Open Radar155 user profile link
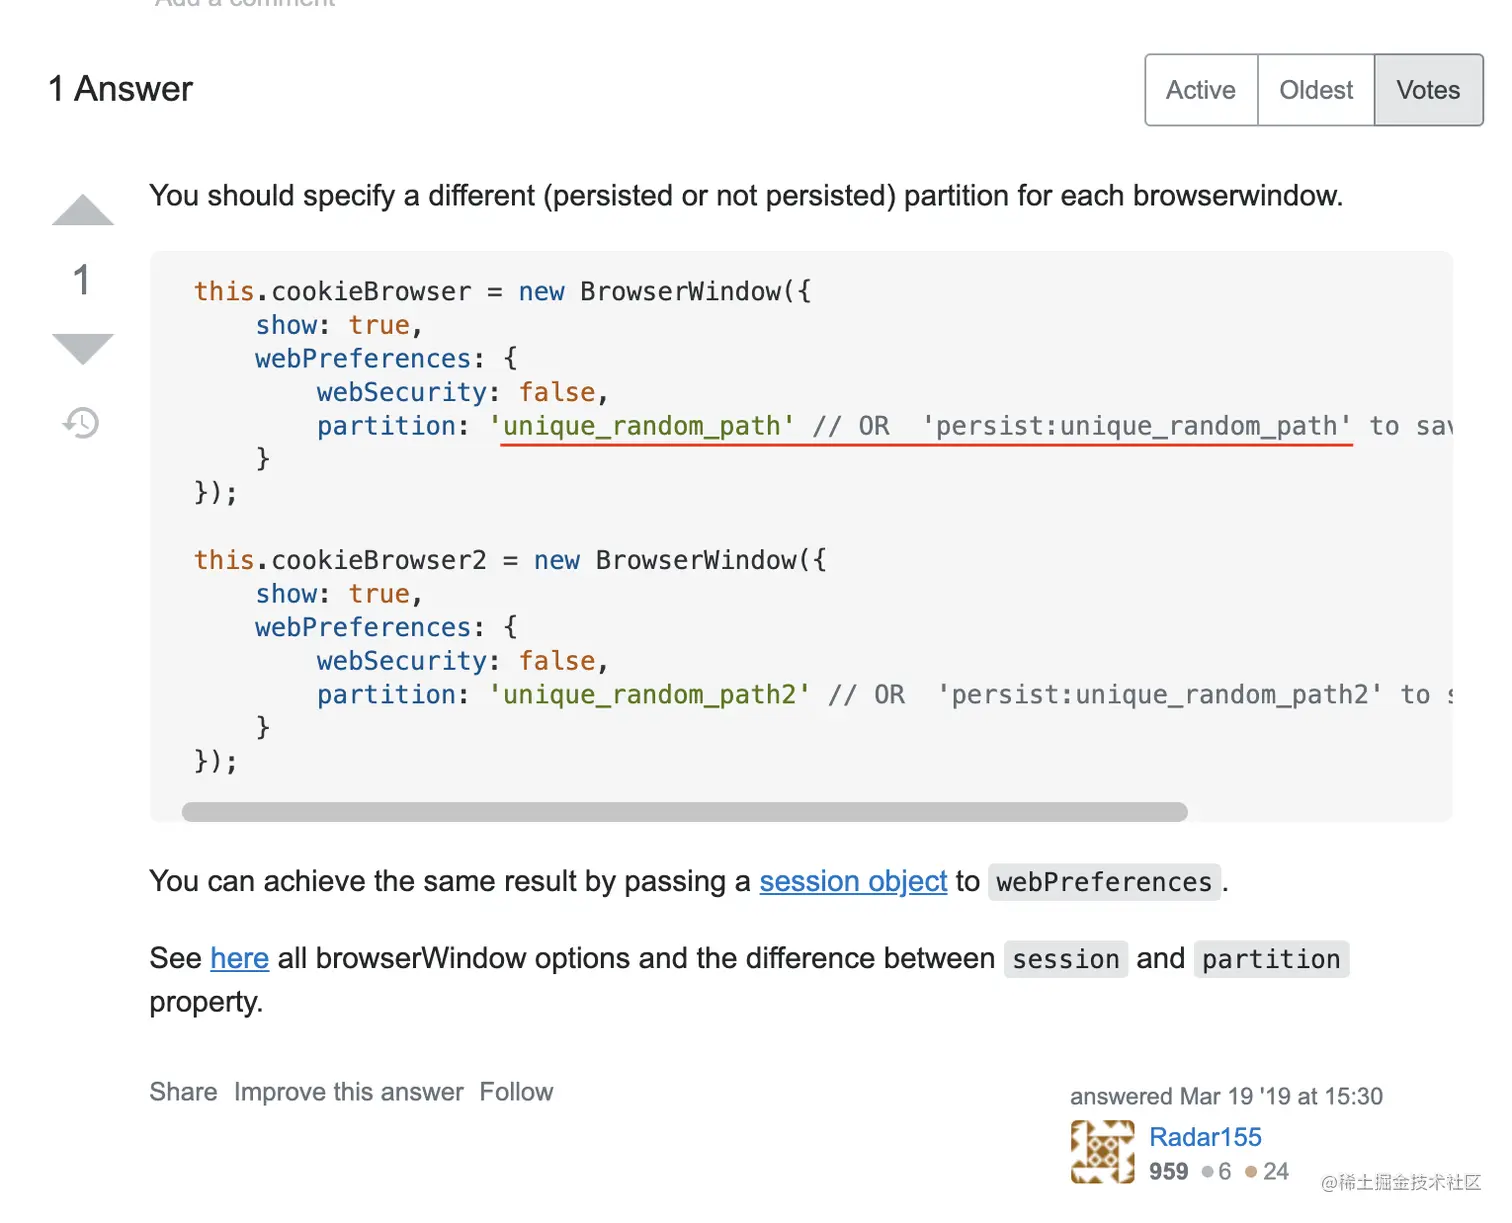The width and height of the screenshot is (1512, 1223). coord(1205,1137)
